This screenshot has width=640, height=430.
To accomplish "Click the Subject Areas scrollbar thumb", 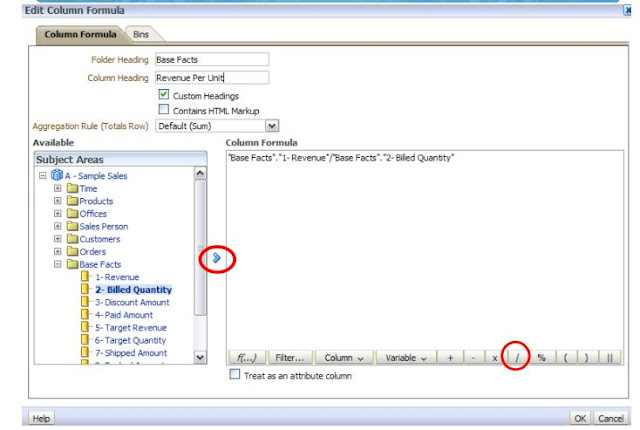I will [200, 248].
